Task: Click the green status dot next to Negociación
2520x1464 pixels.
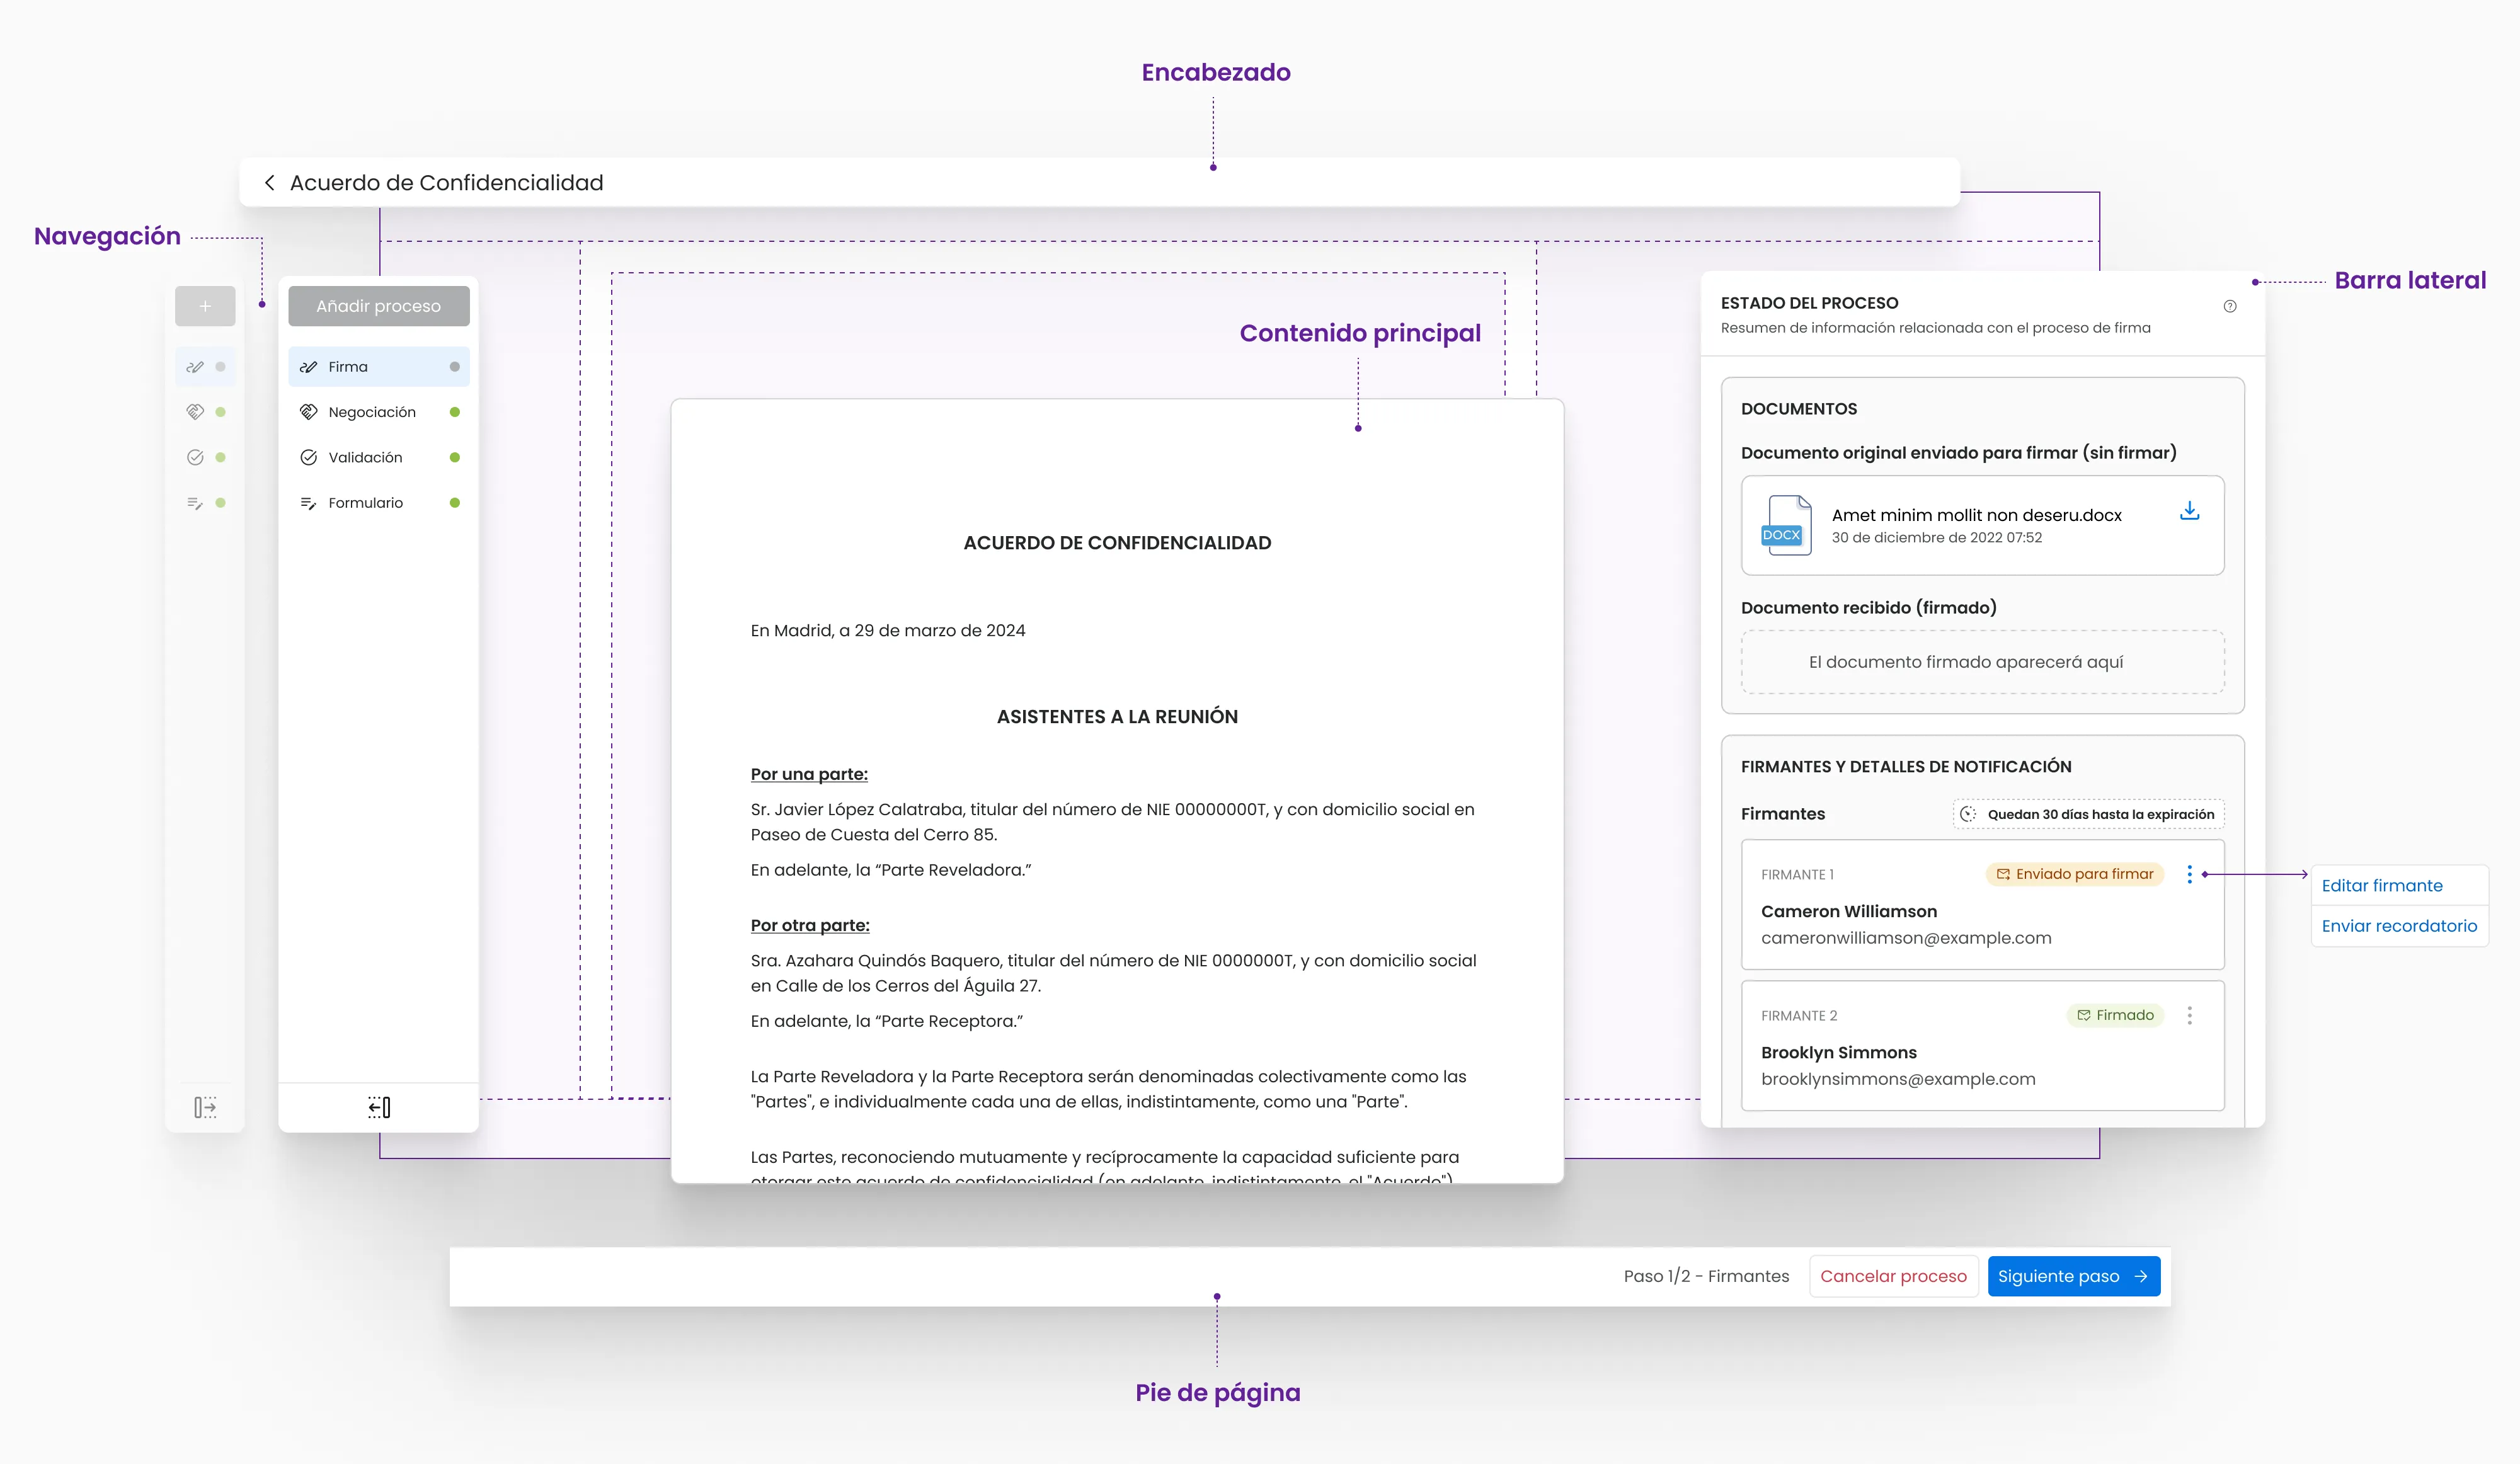Action: (x=455, y=412)
